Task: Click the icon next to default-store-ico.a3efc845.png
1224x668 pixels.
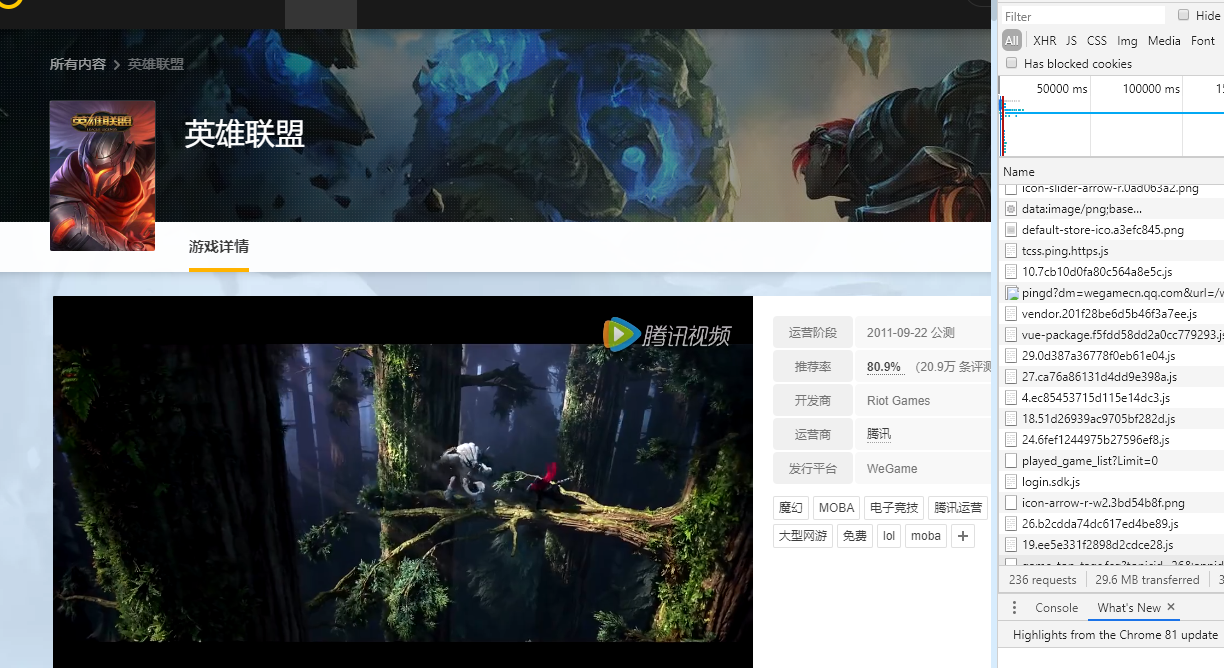Action: [1010, 230]
